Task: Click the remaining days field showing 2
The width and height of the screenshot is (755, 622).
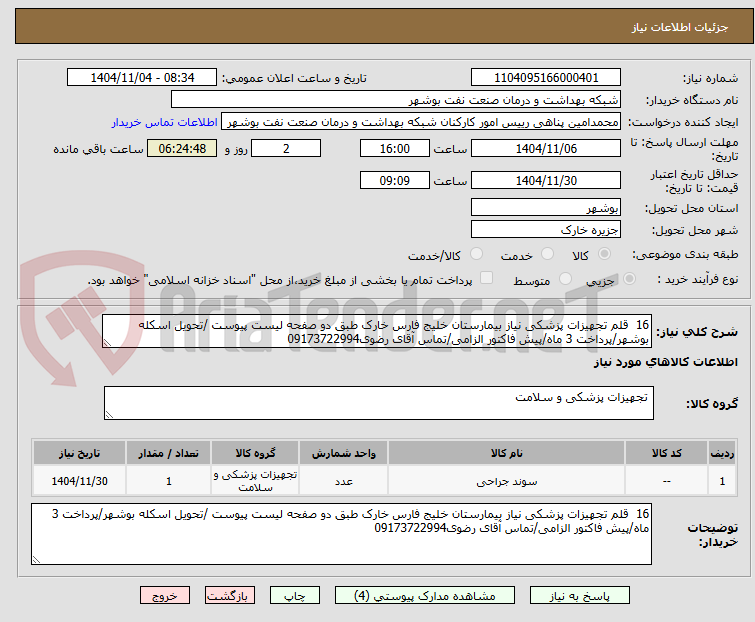Action: [x=286, y=148]
